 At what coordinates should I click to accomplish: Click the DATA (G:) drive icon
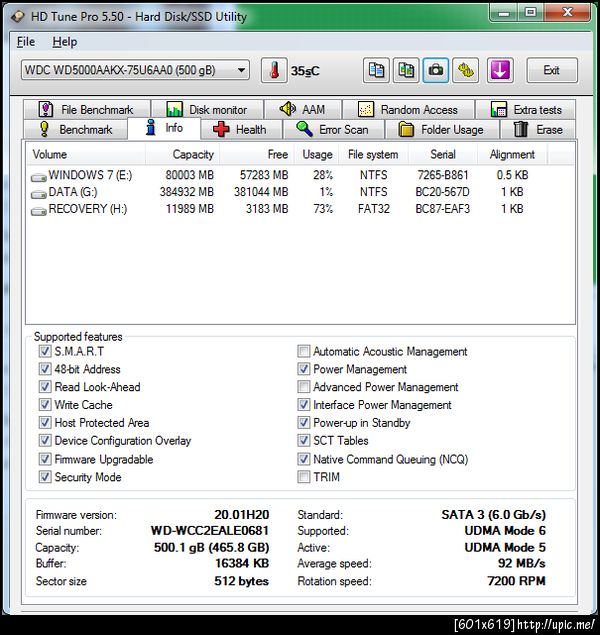tap(38, 194)
